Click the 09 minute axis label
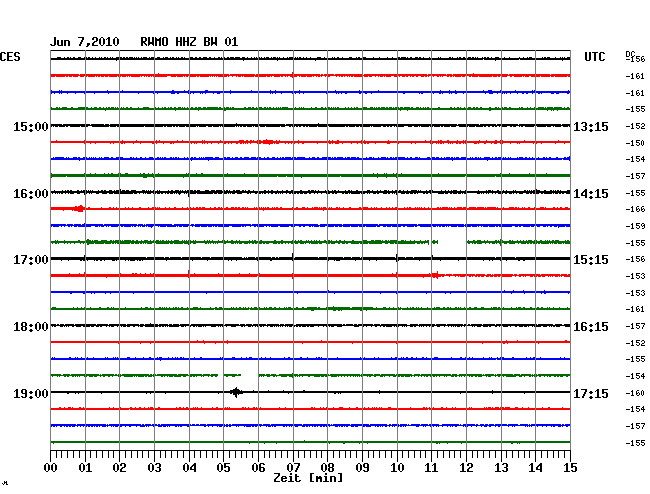The height and width of the screenshot is (494, 650). coord(362,468)
